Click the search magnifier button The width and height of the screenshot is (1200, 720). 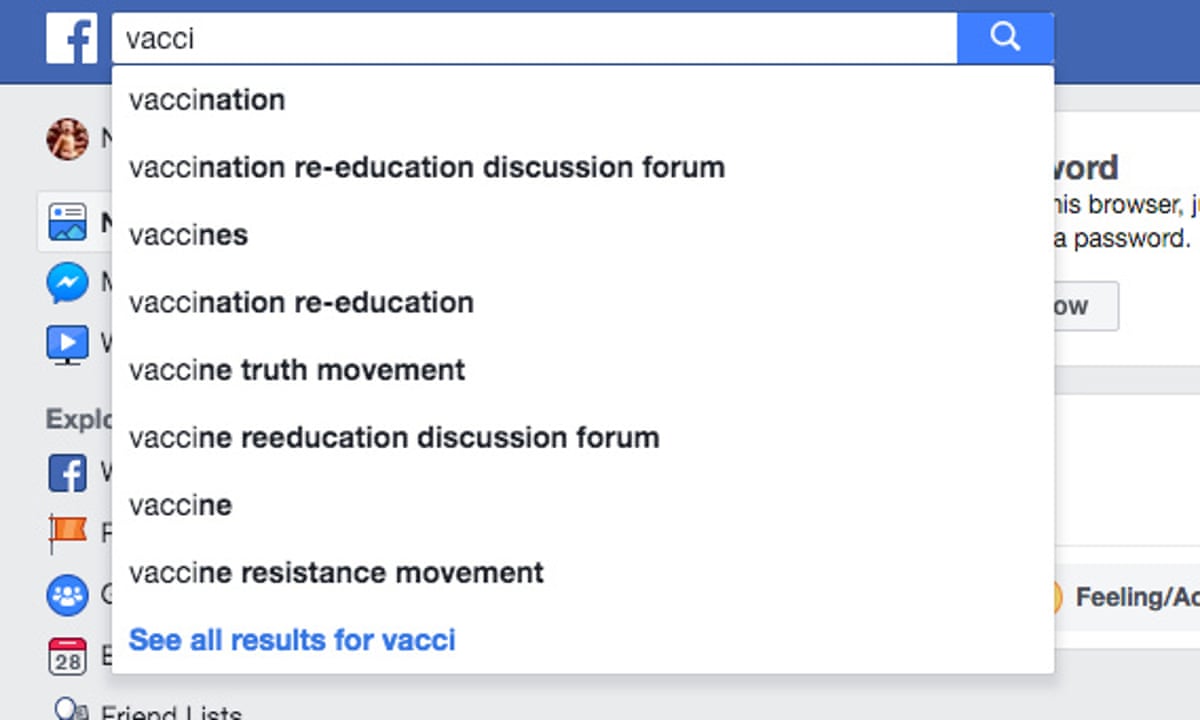point(1004,38)
